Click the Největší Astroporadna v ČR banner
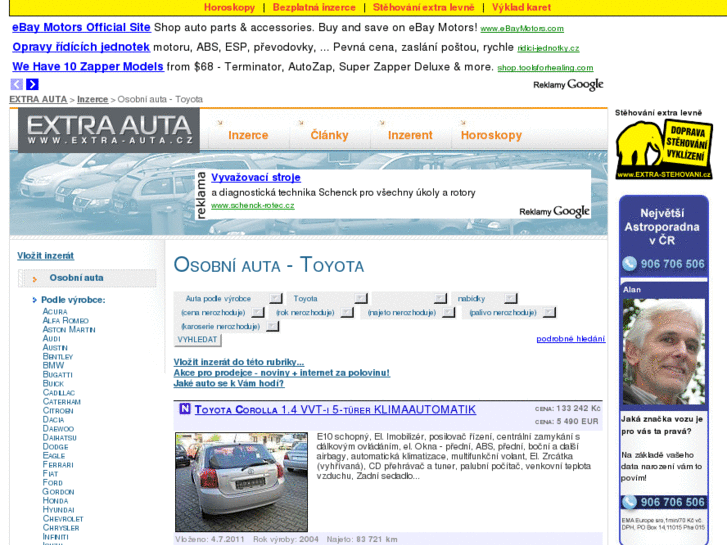Screen dimensions: 727x545 663,238
